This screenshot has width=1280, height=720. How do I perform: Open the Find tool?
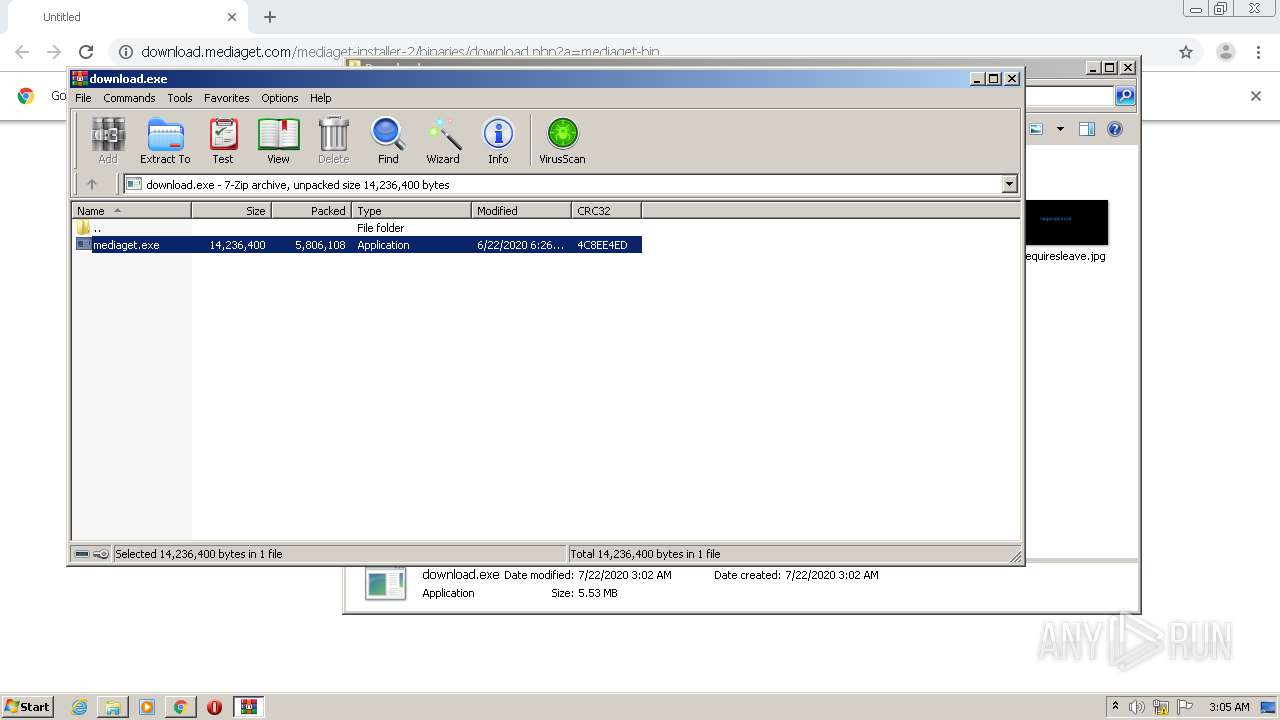(388, 140)
